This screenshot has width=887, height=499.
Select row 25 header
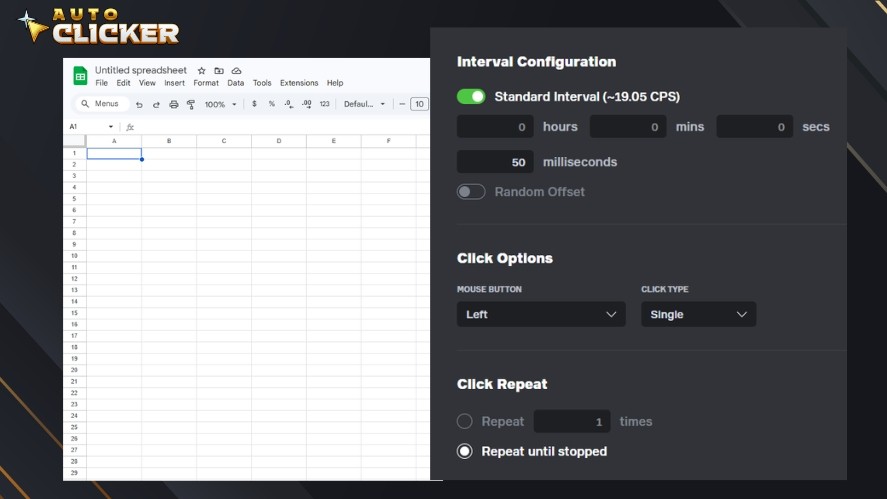[x=74, y=427]
